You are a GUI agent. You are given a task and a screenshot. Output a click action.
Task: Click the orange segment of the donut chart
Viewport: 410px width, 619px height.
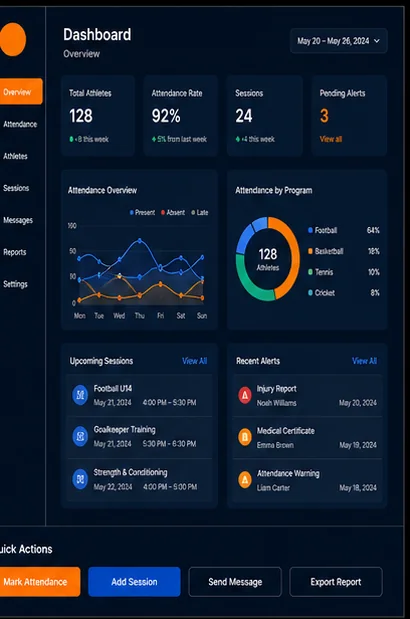pyautogui.click(x=293, y=257)
